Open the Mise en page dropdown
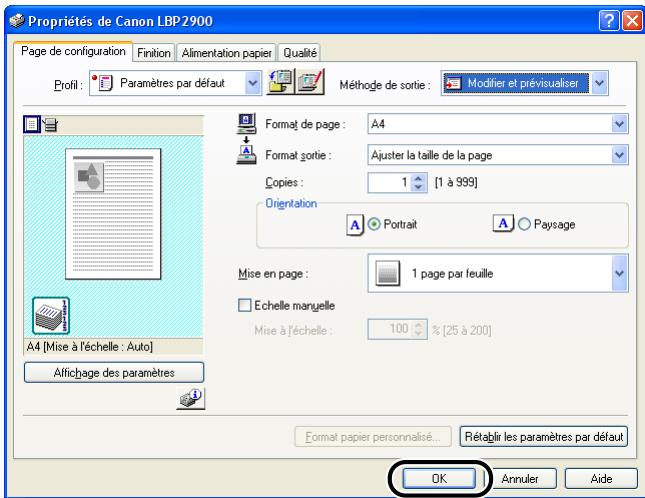This screenshot has height=498, width=645. (619, 273)
